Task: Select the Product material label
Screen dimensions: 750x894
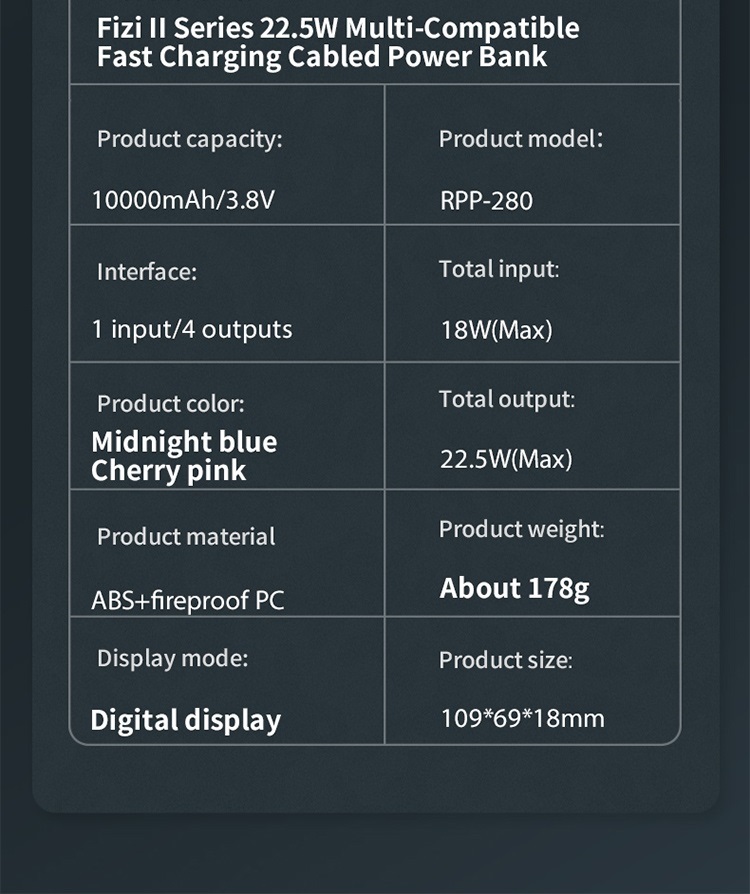Action: 186,537
